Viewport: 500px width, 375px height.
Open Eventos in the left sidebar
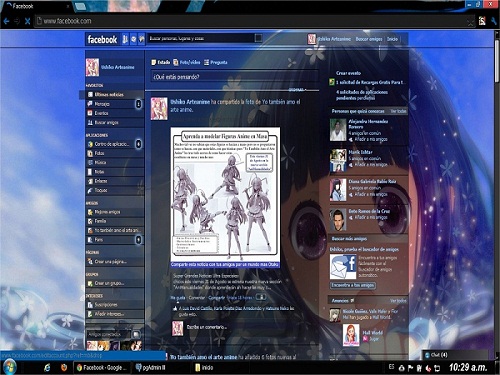click(x=115, y=113)
